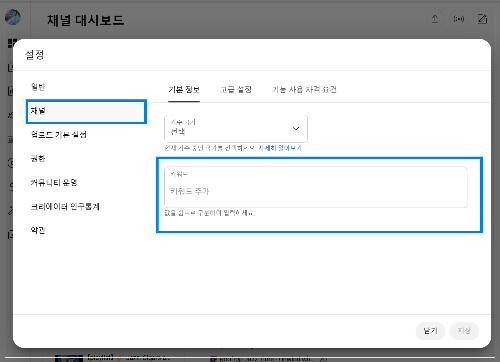This screenshot has width=500, height=362.
Task: Open the 약관 section
Action: 38,230
